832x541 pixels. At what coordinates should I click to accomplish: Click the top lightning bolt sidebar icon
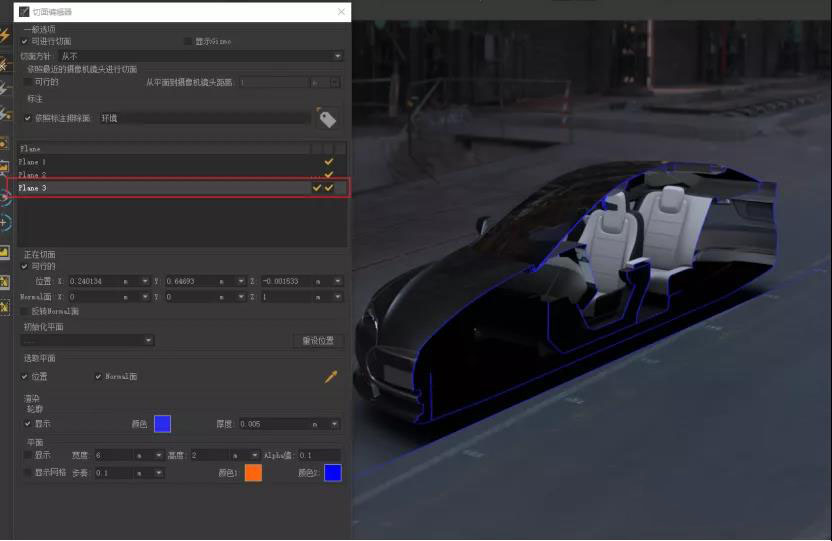[6, 35]
